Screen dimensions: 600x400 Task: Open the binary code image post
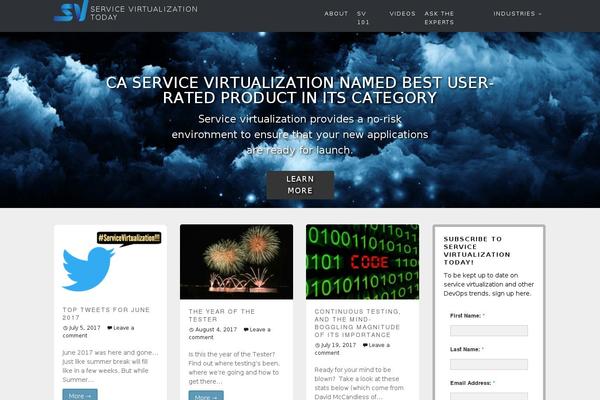[362, 262]
